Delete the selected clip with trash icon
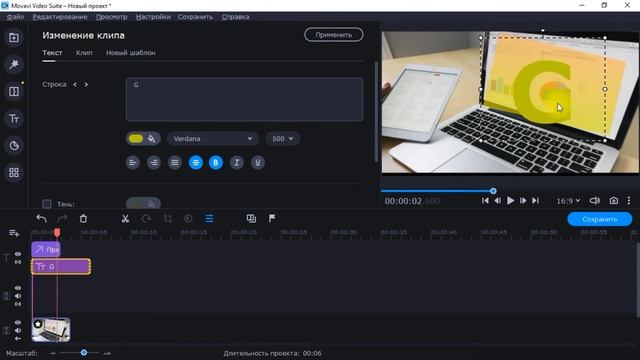640x360 pixels. [x=83, y=219]
